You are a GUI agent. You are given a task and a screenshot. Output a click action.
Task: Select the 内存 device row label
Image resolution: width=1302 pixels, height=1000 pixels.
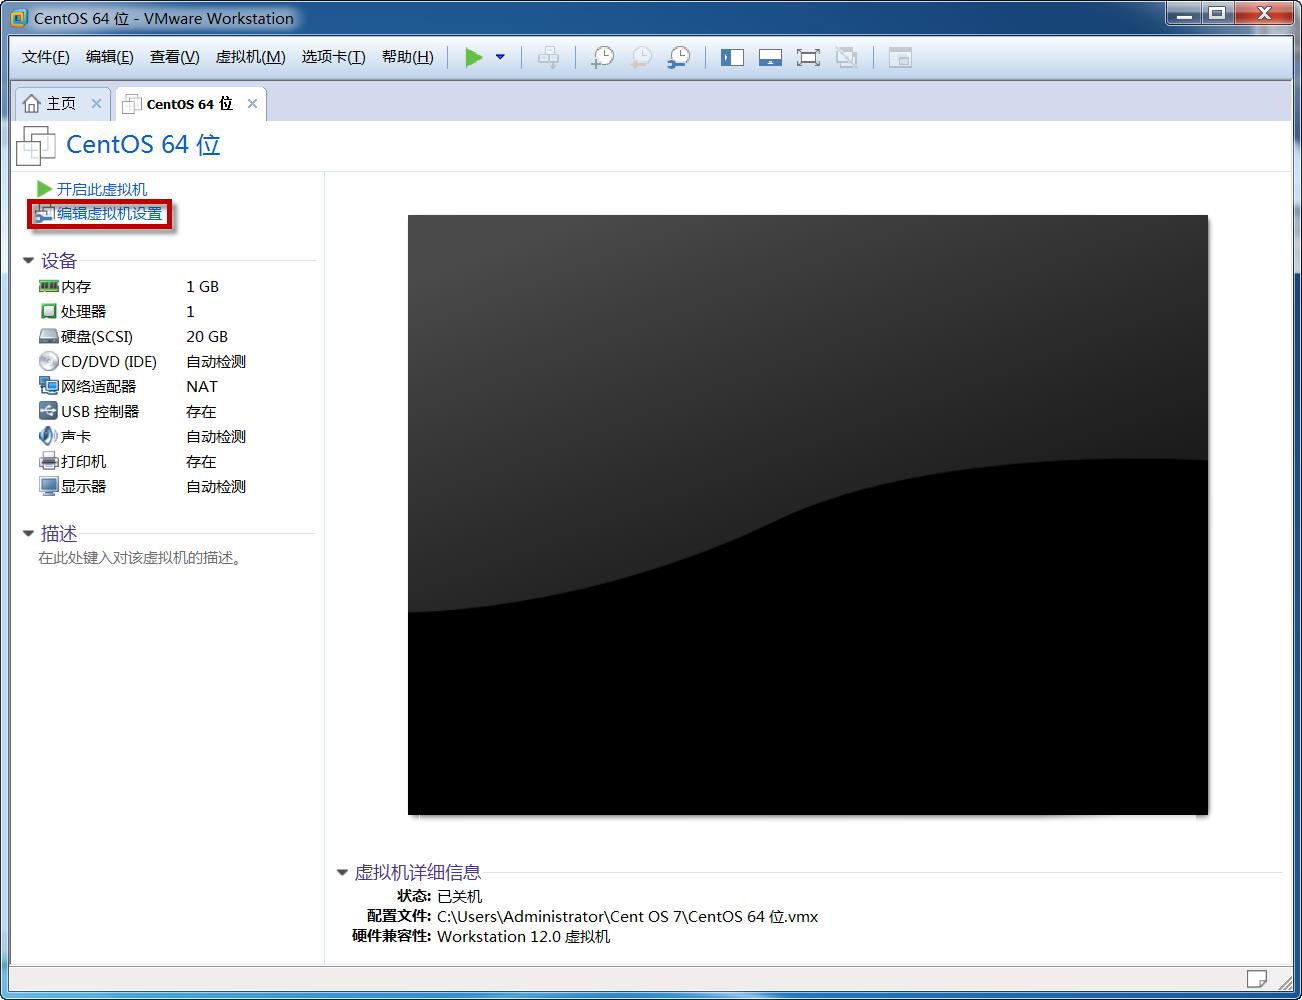[x=76, y=286]
